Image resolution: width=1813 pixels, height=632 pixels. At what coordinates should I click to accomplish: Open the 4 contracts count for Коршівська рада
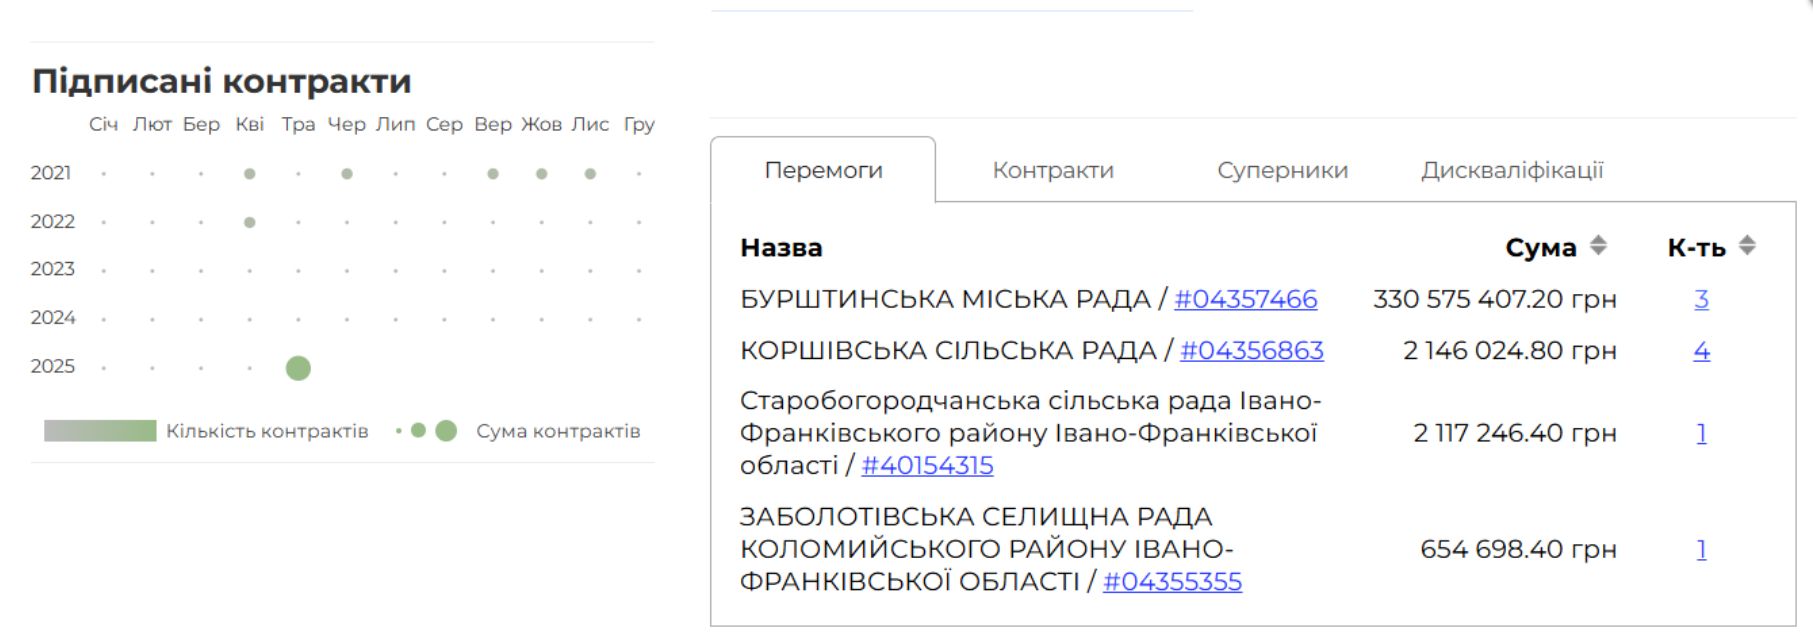1701,351
